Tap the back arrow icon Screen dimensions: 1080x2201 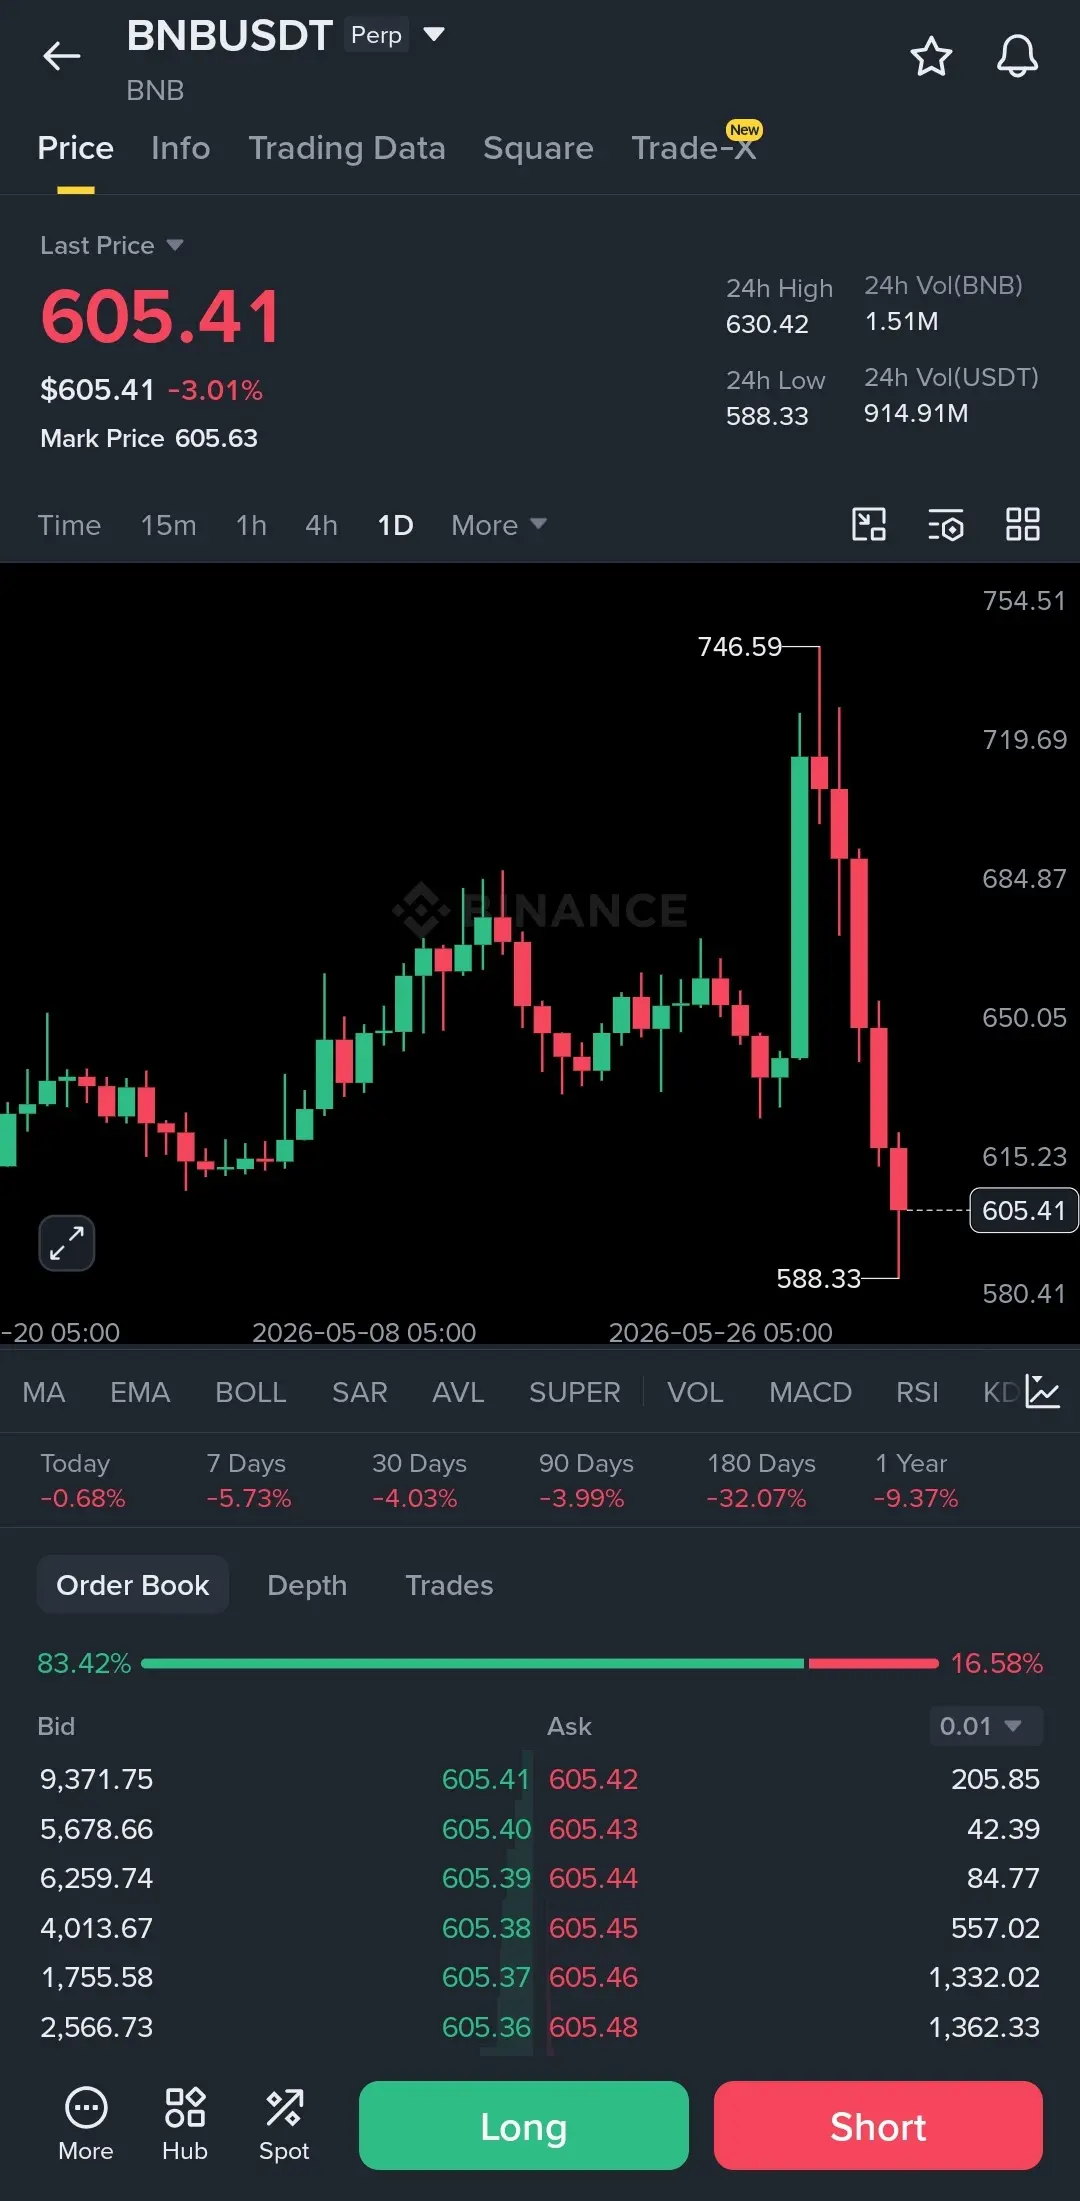(61, 56)
